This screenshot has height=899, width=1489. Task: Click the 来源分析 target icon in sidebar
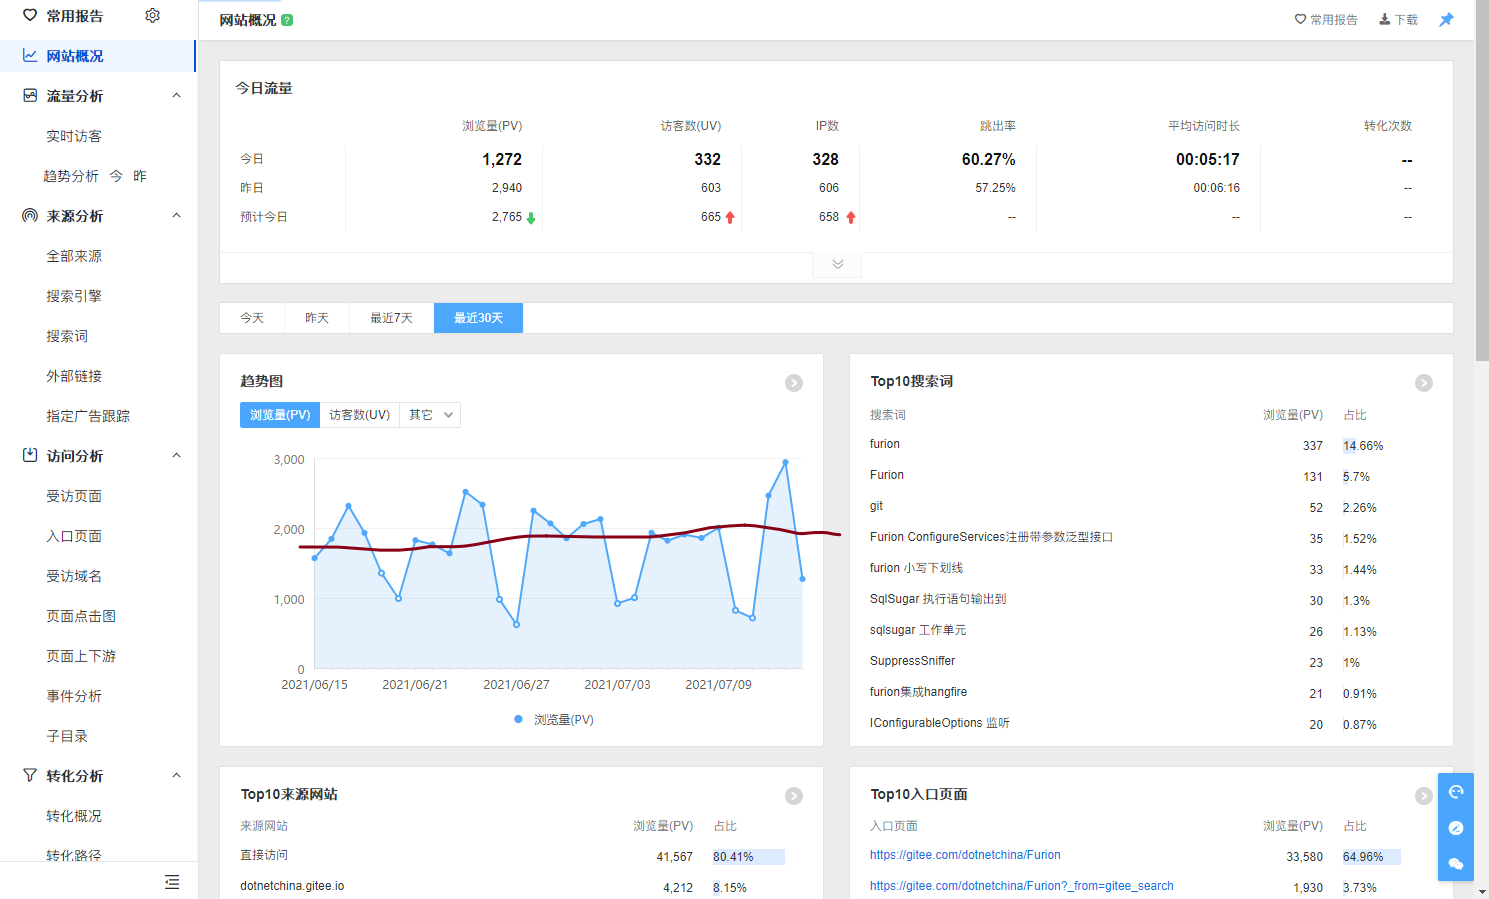[30, 216]
